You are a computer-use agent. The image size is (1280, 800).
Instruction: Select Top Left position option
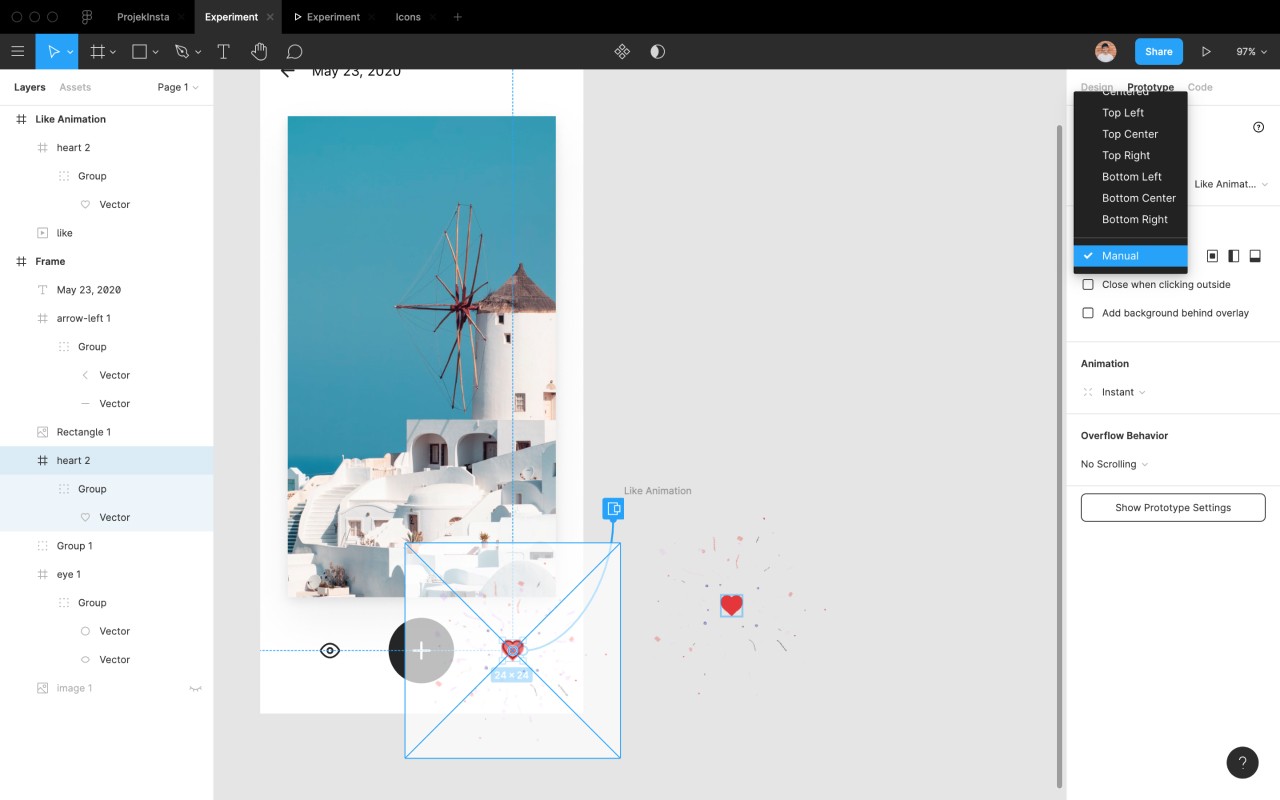pyautogui.click(x=1130, y=113)
